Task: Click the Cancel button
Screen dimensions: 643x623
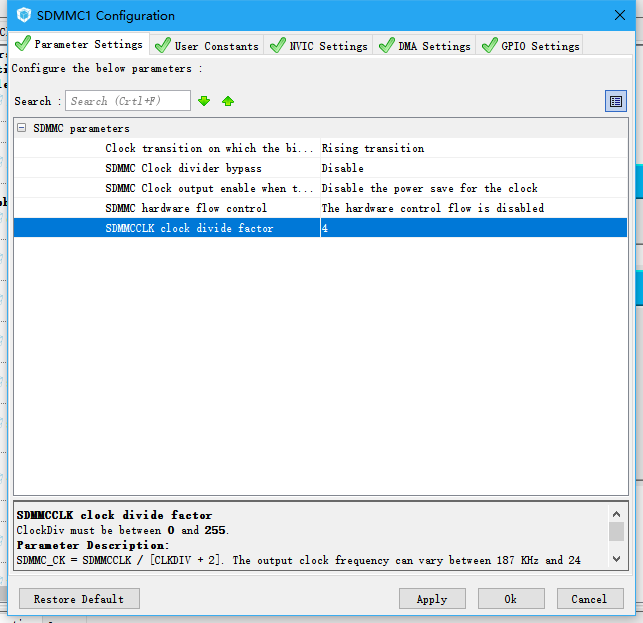Action: coord(590,599)
